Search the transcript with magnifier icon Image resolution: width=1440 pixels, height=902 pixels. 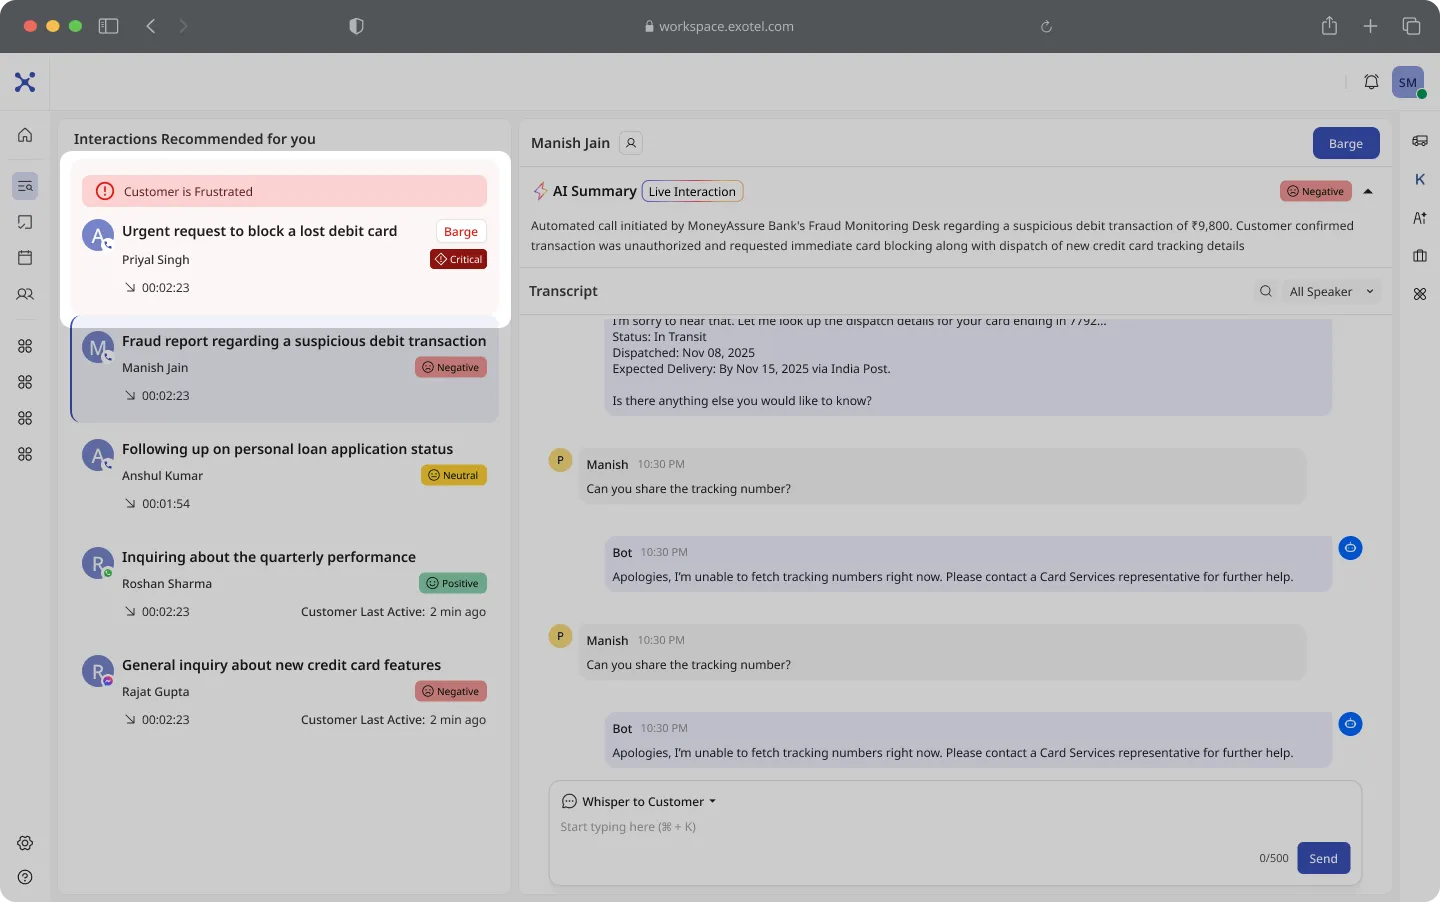click(x=1266, y=291)
